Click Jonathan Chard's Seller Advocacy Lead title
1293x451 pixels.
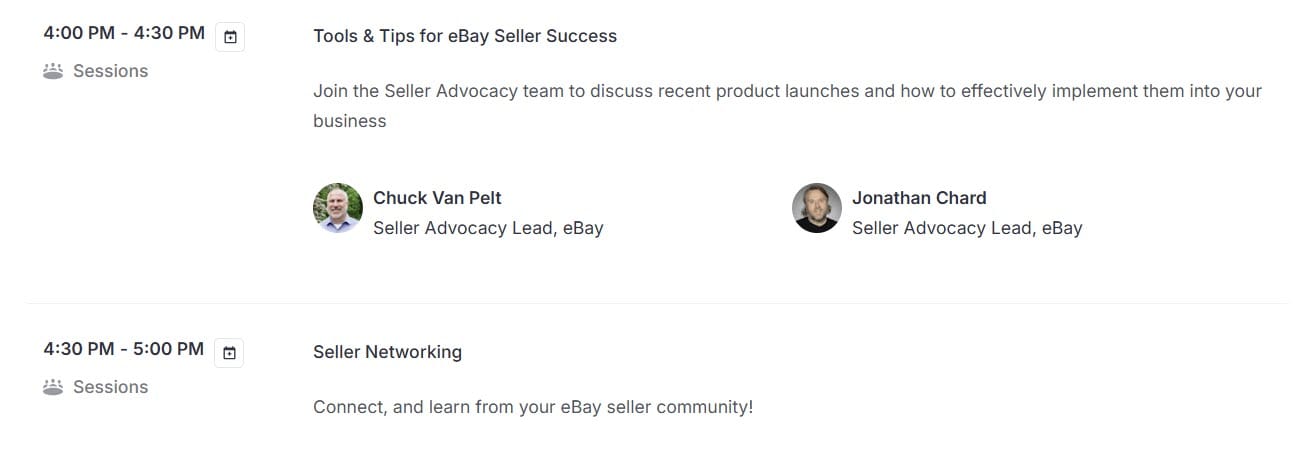967,228
